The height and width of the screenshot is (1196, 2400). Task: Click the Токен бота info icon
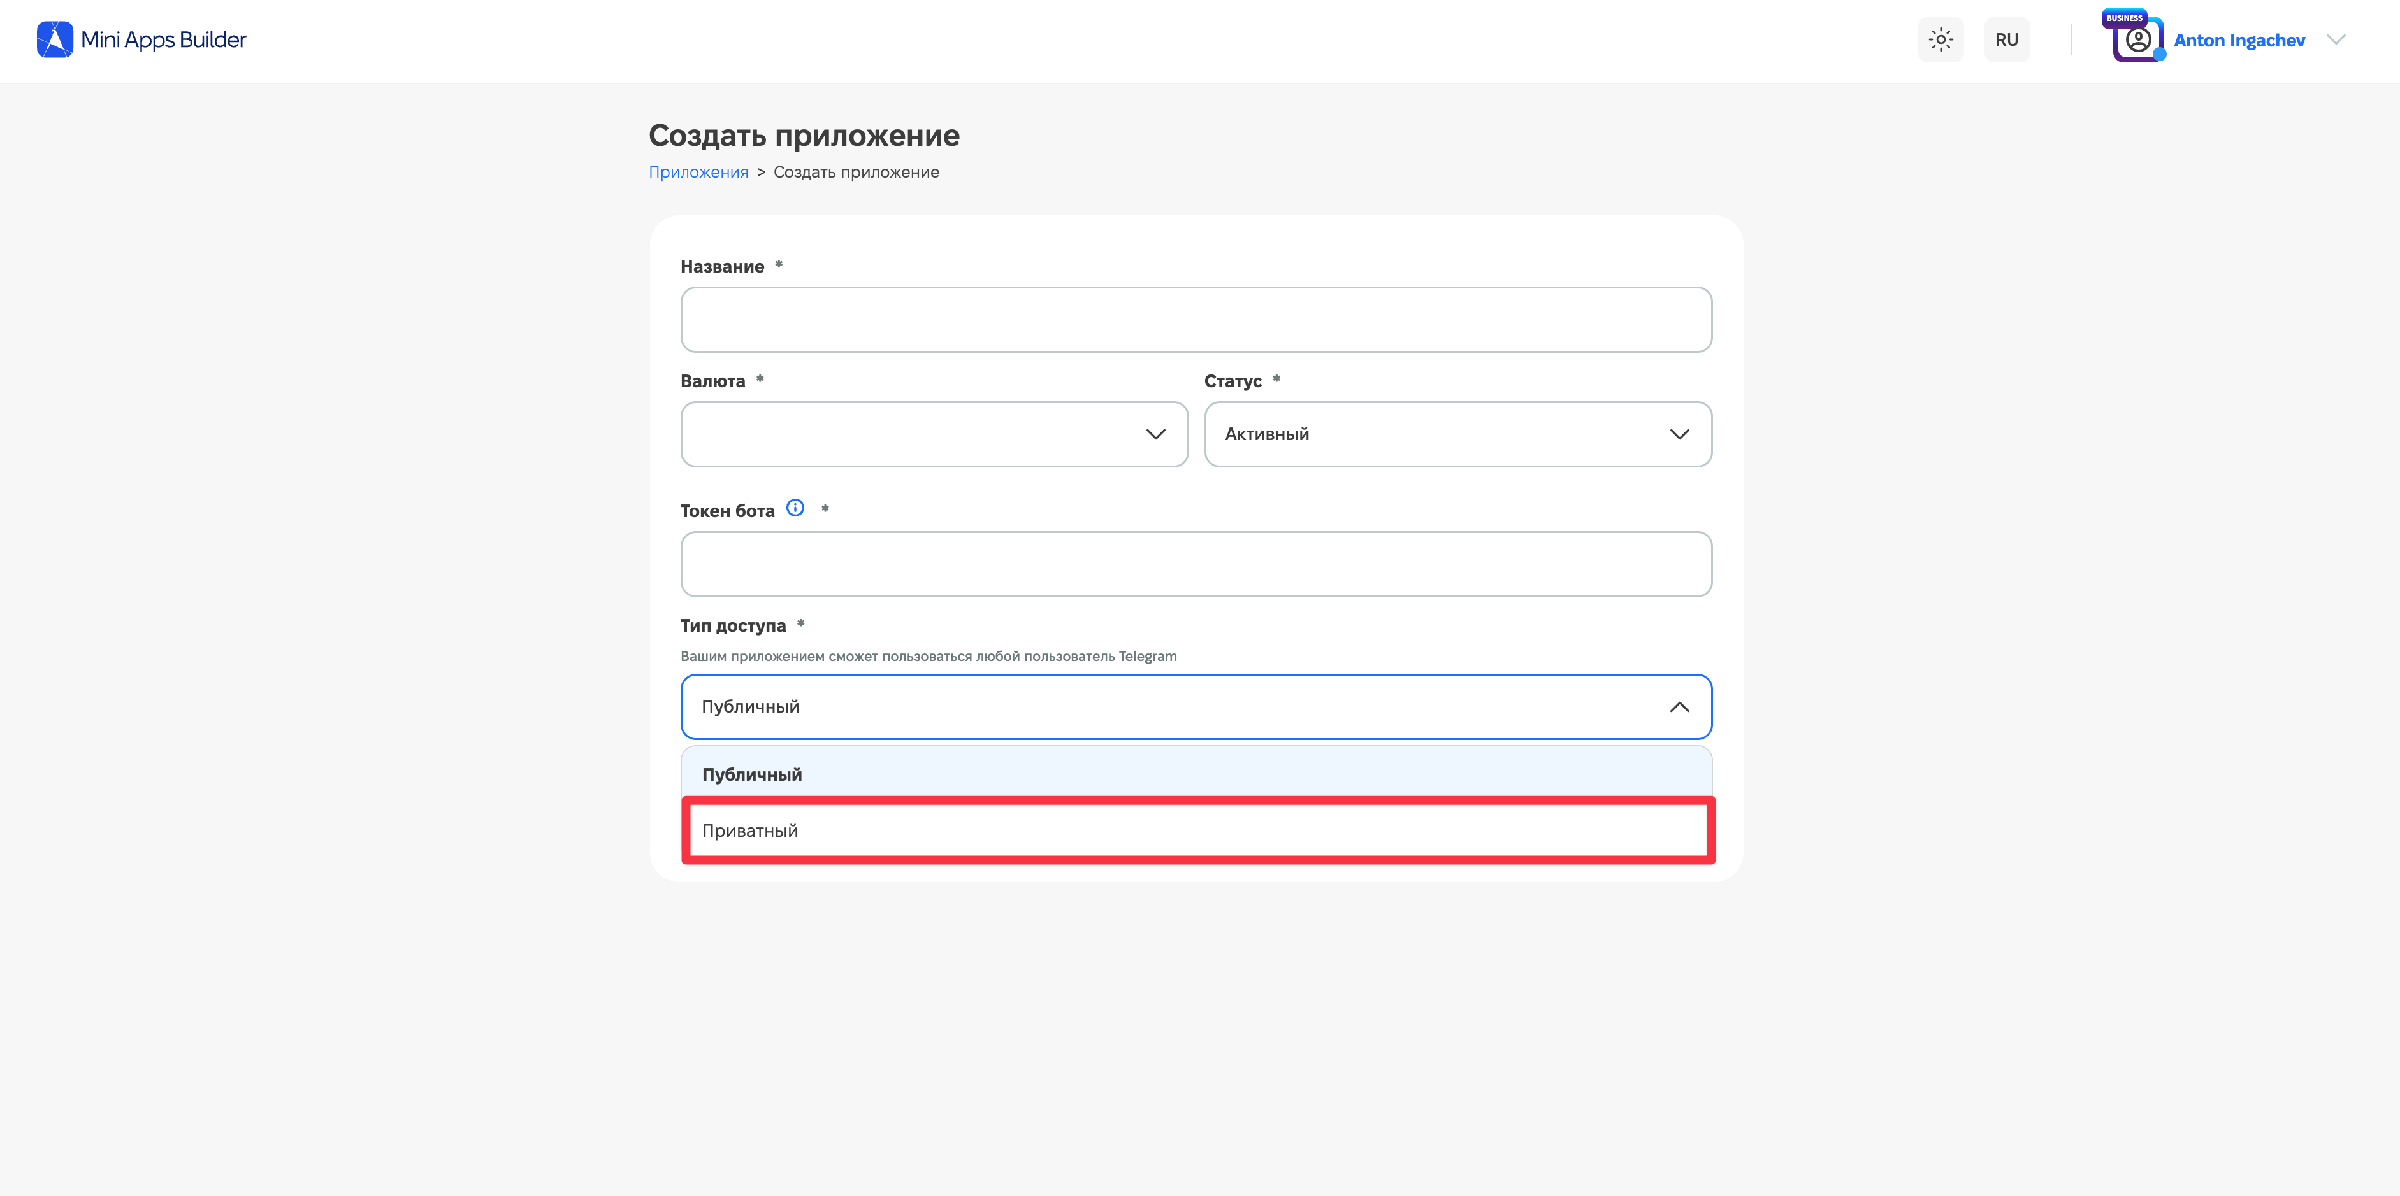click(795, 508)
